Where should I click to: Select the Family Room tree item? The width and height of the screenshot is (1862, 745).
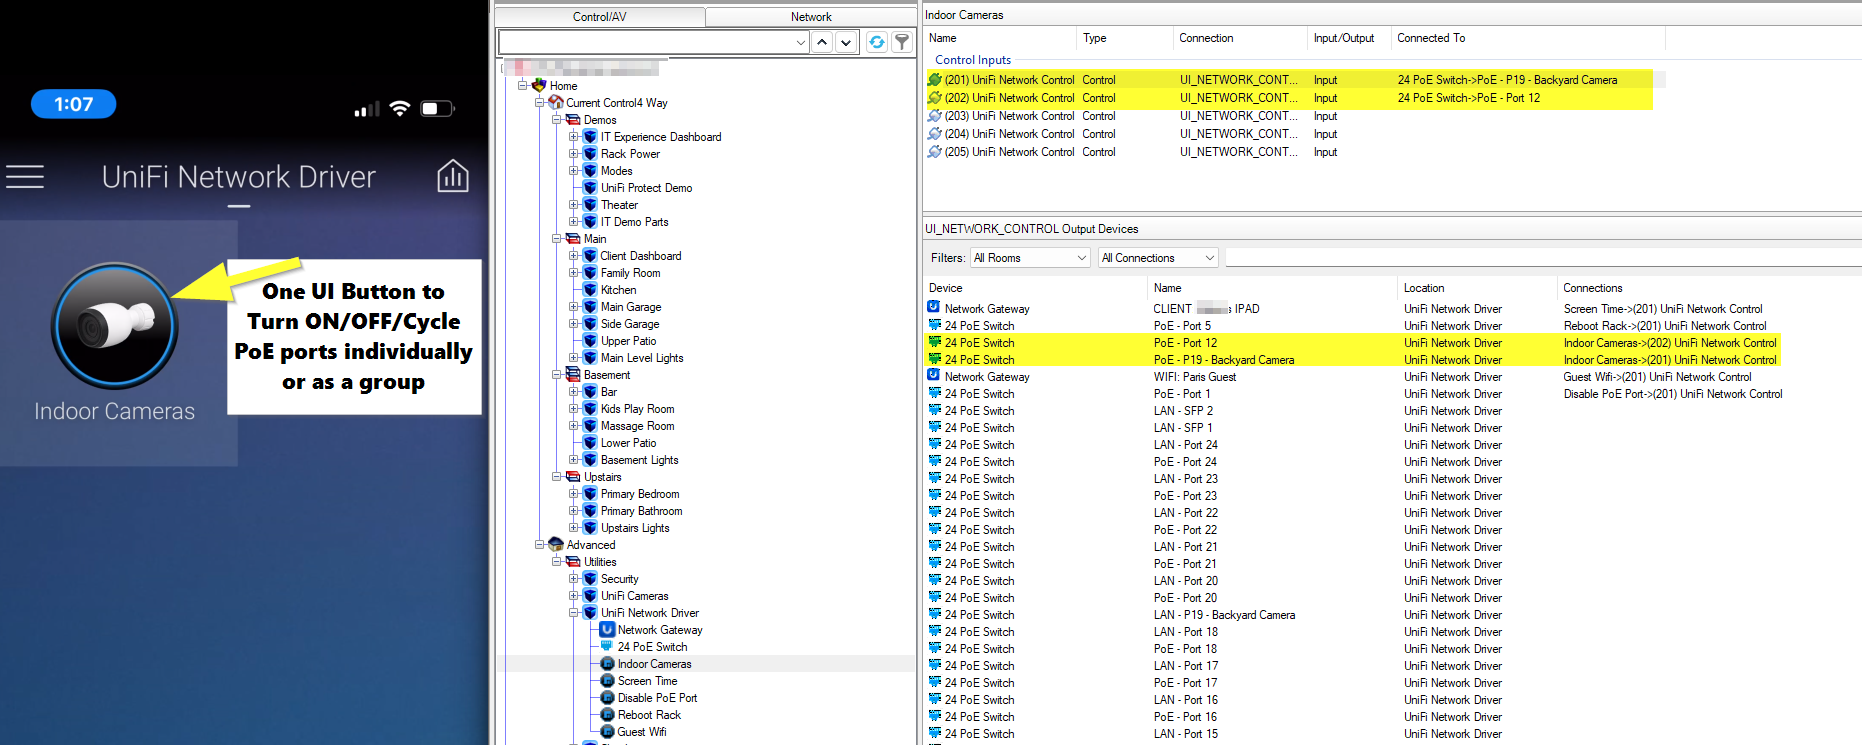(630, 273)
